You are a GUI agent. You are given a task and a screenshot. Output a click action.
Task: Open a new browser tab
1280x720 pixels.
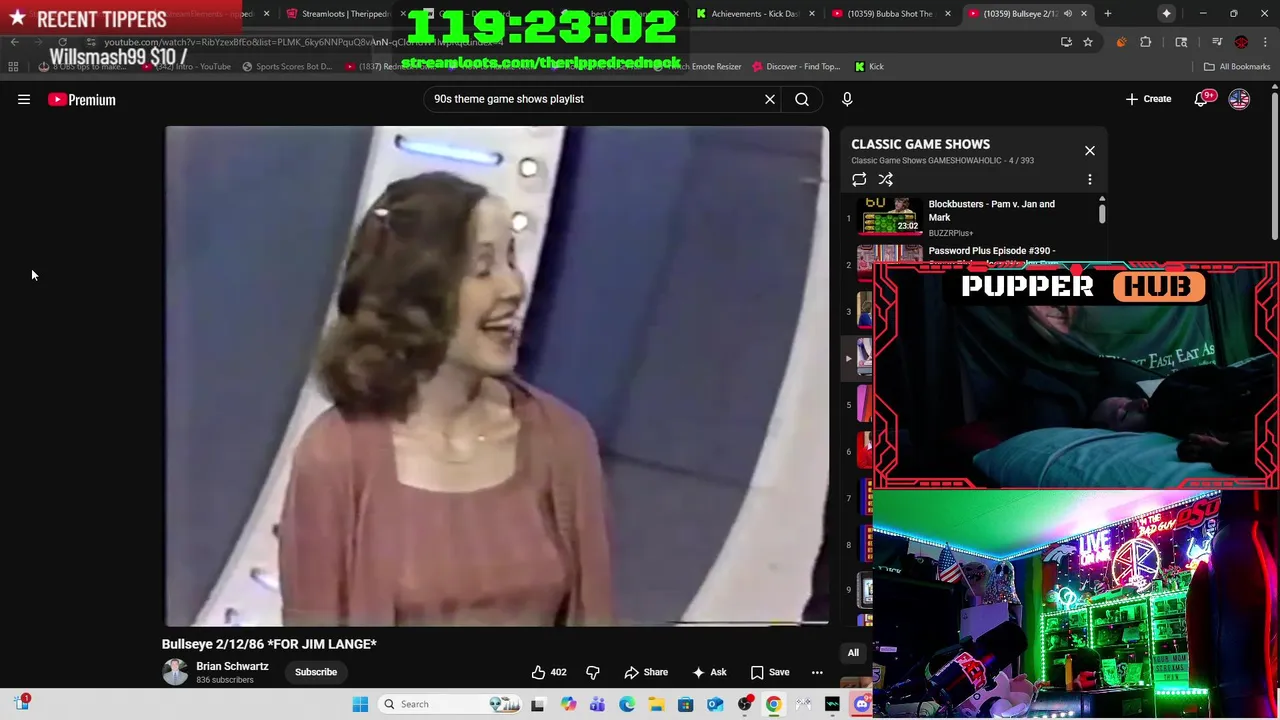[1107, 14]
